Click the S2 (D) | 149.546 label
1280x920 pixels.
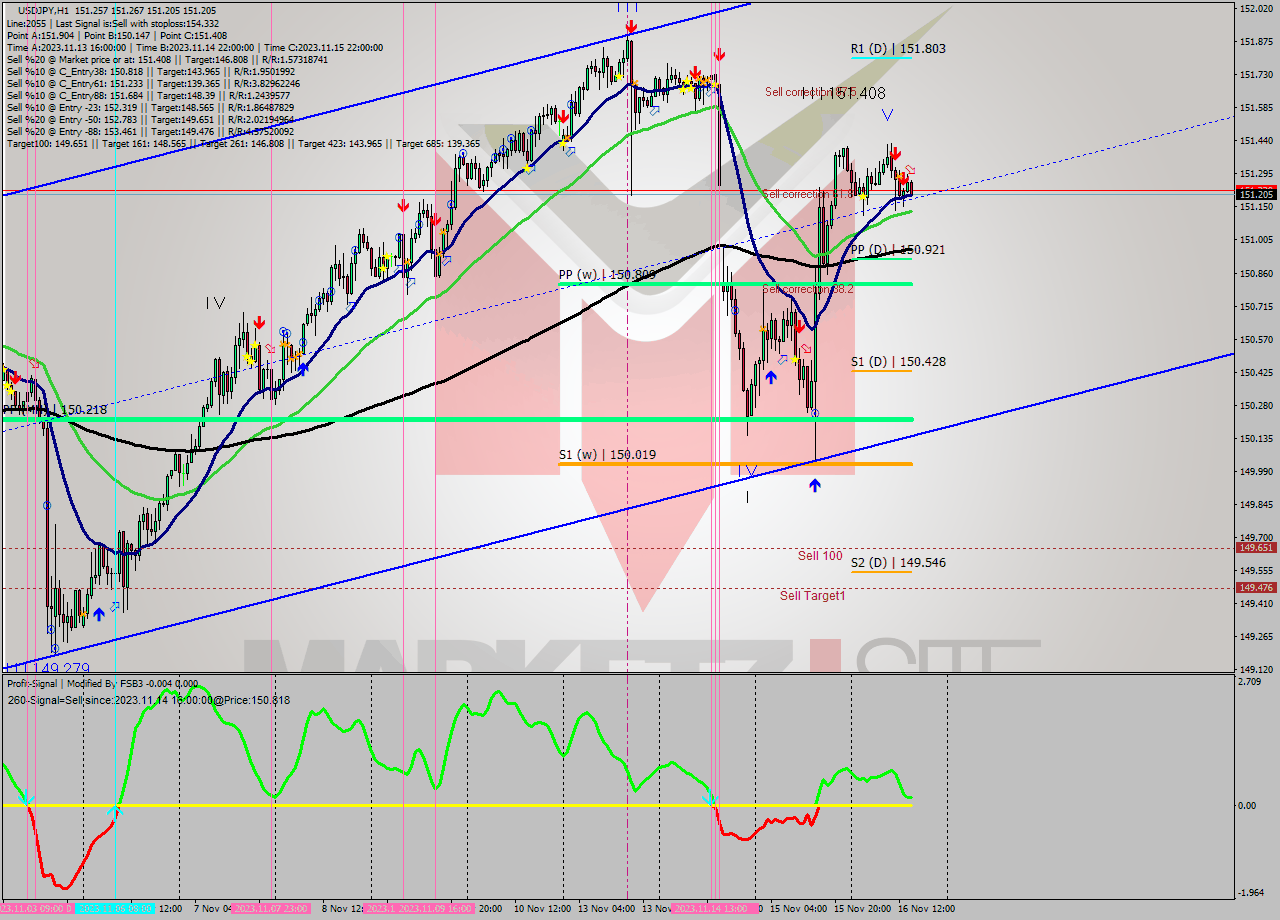898,562
